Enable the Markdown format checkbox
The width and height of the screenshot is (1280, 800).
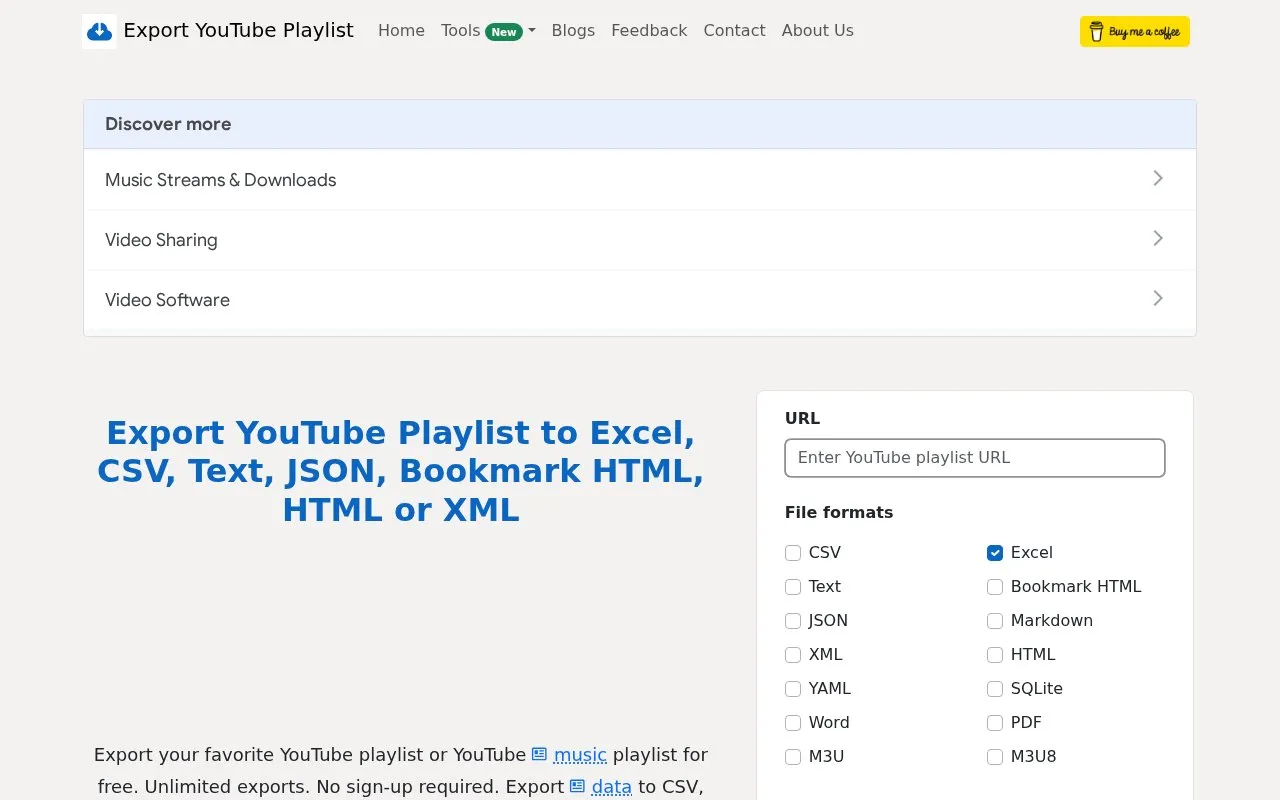pos(995,621)
